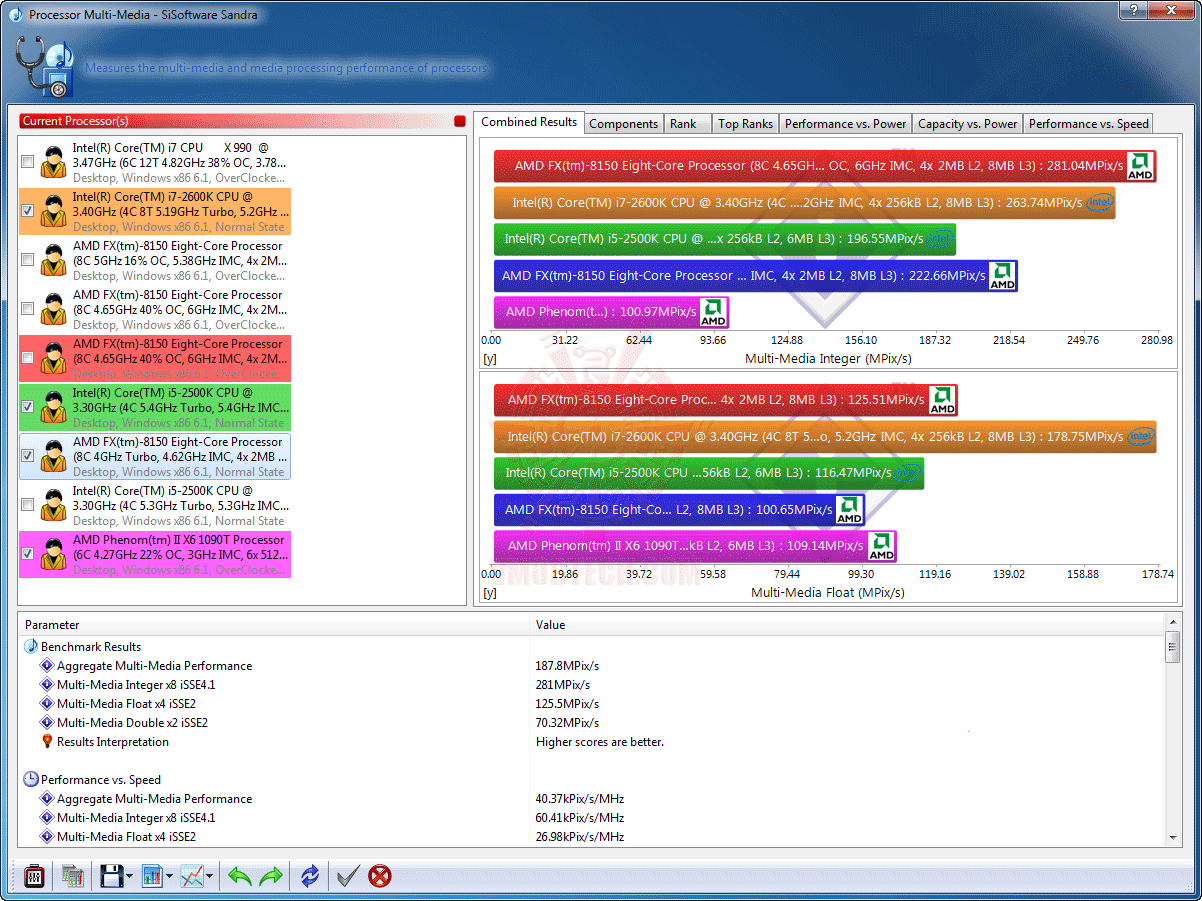This screenshot has width=1202, height=901.
Task: Click the red FX-8150 281.04MPix/s integer bar
Action: [825, 166]
